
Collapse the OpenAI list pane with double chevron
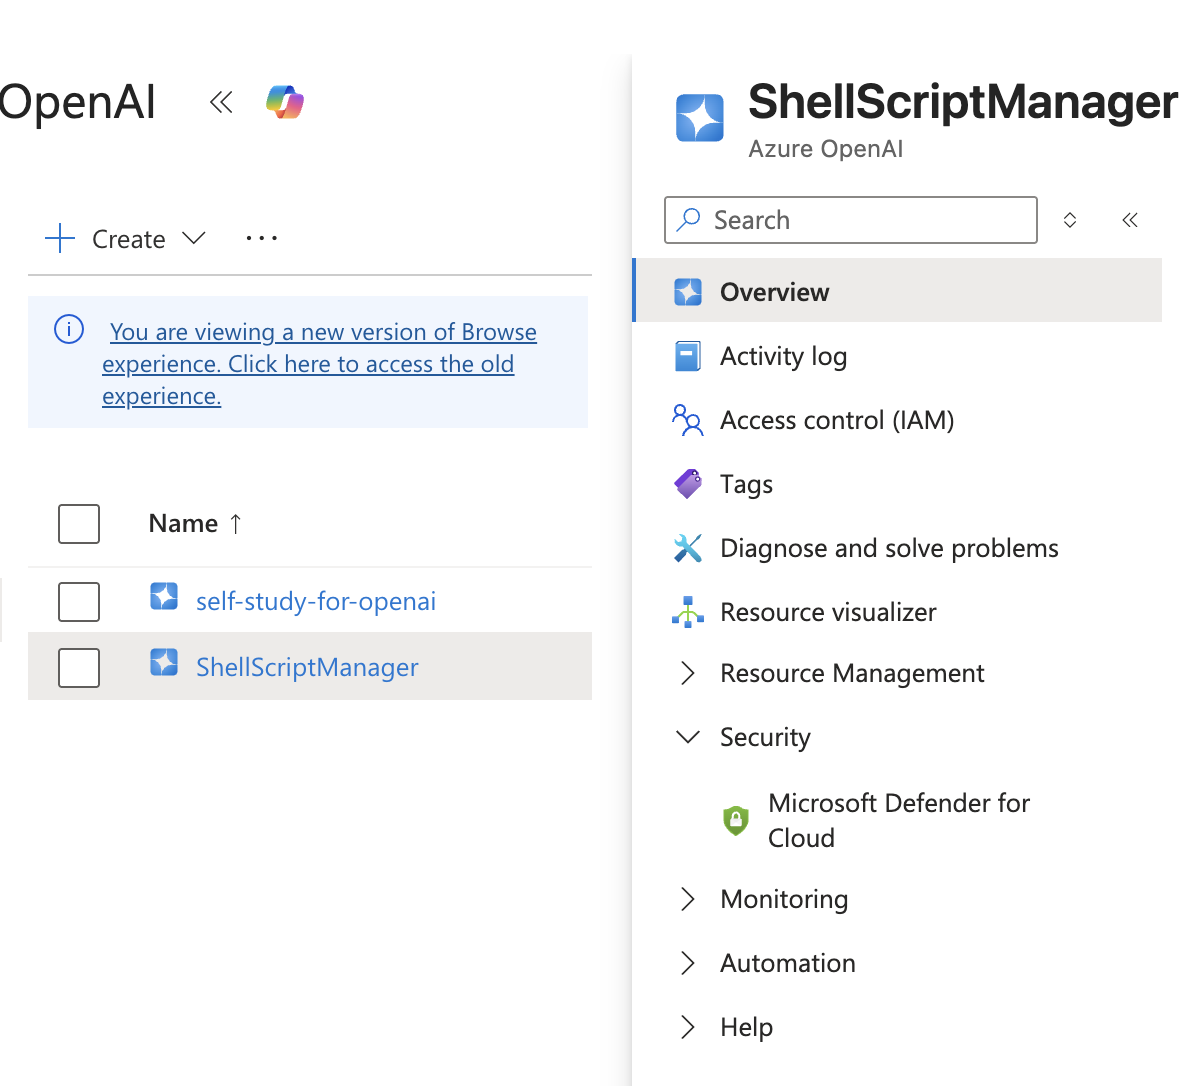221,102
